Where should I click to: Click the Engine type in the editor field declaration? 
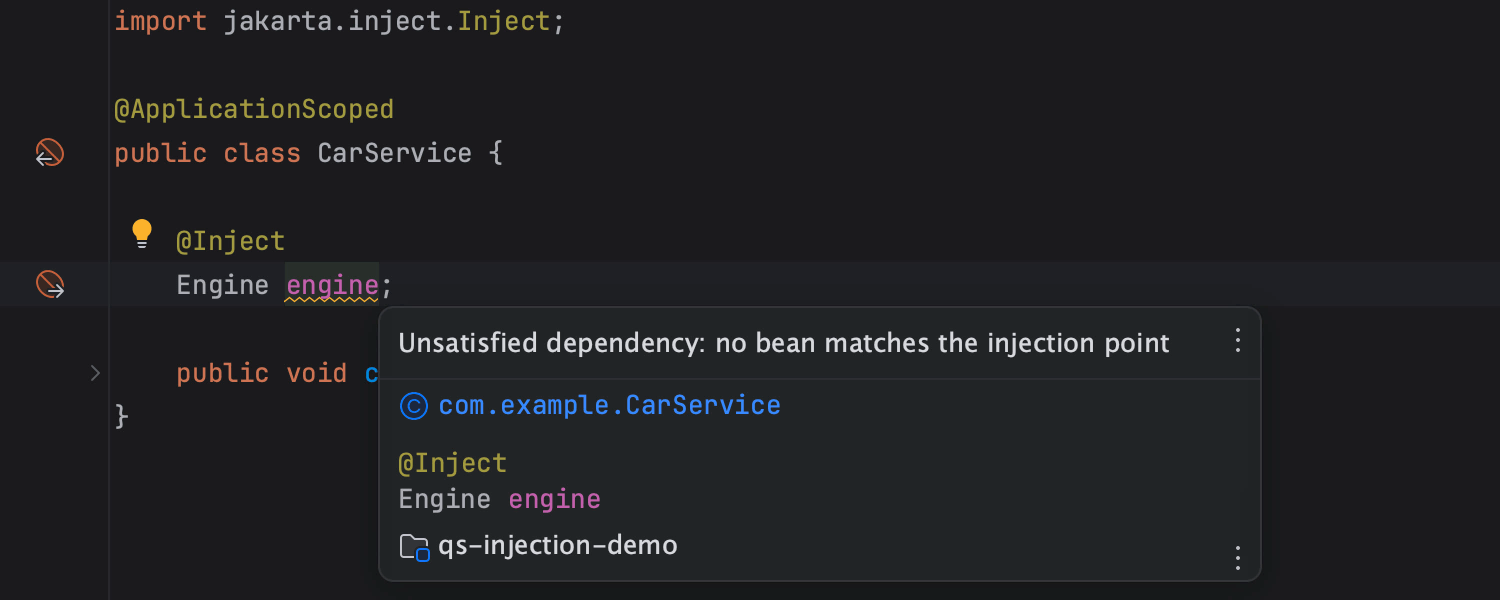point(222,285)
